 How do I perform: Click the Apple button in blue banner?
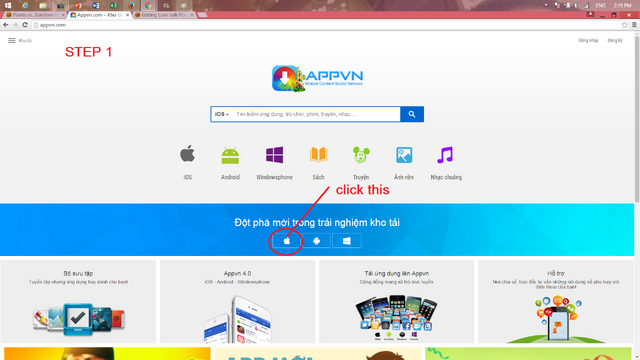[x=287, y=241]
